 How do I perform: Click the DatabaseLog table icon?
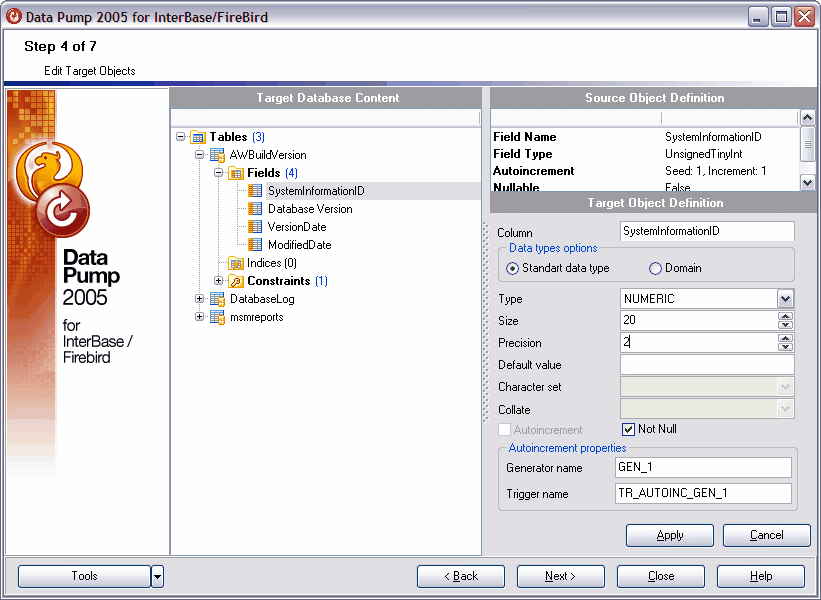pos(217,299)
